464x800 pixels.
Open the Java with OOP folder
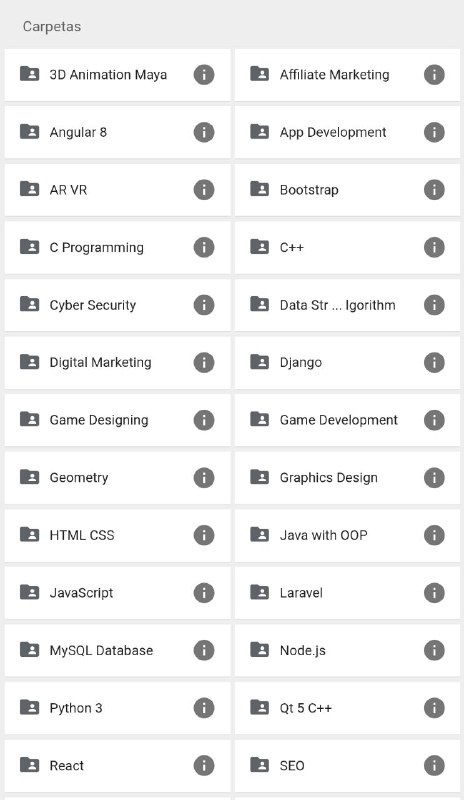pyautogui.click(x=347, y=535)
